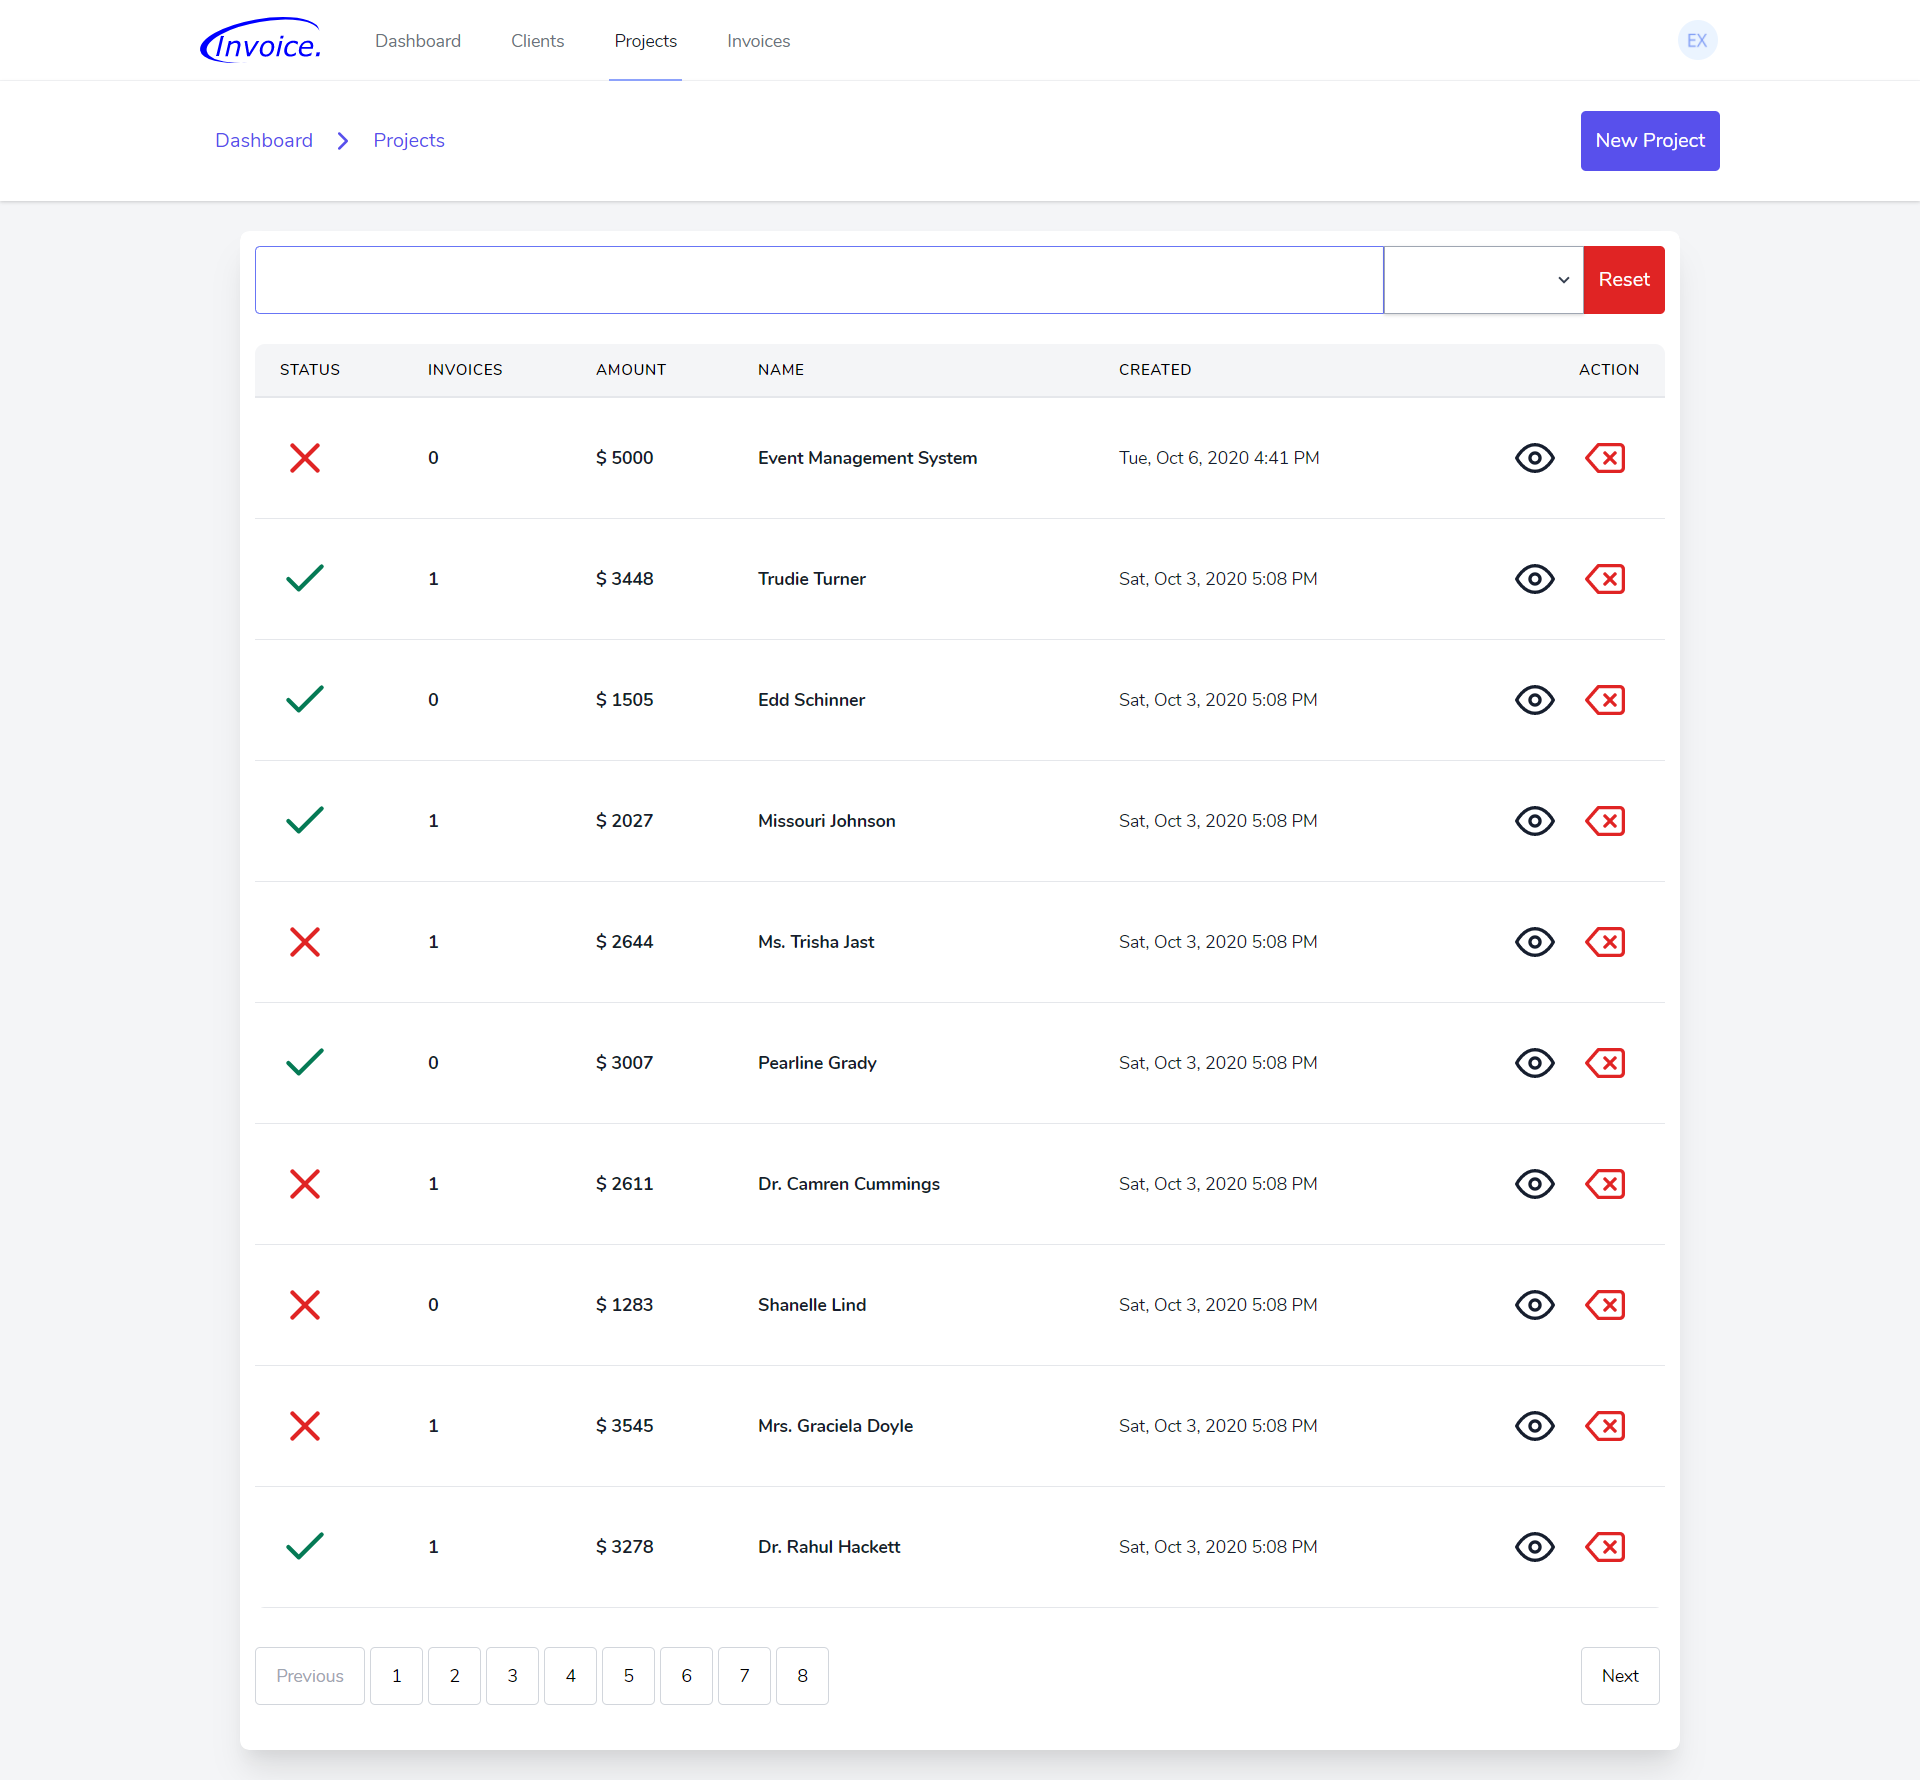Delete the Trudie Turner project
Screen dimensions: 1920x1780
point(1605,579)
